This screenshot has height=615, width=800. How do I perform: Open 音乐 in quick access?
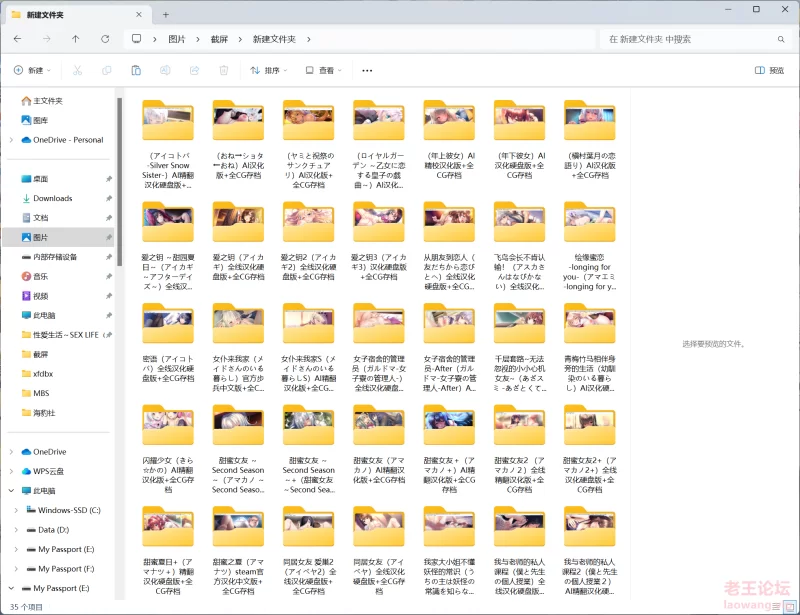[35, 276]
